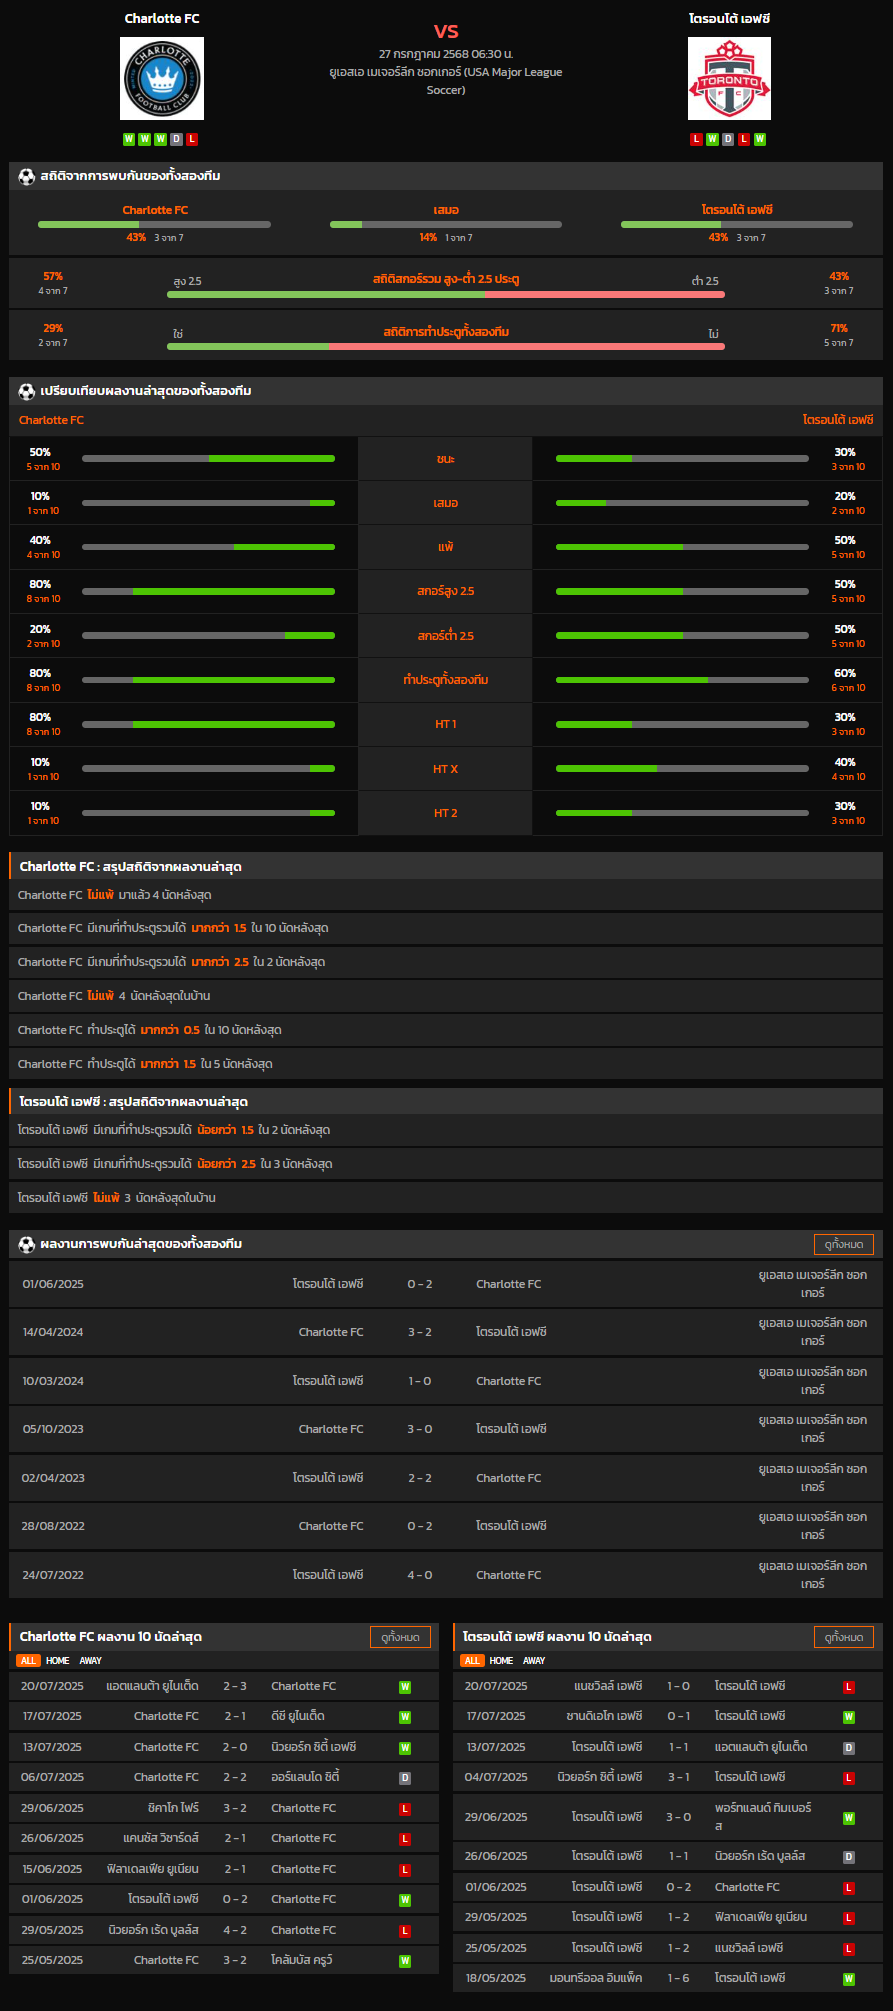Click Charlotte FC ทำประตูได้ มากกว่า 1.5 line
Image resolution: width=893 pixels, height=2011 pixels.
coord(446,1064)
